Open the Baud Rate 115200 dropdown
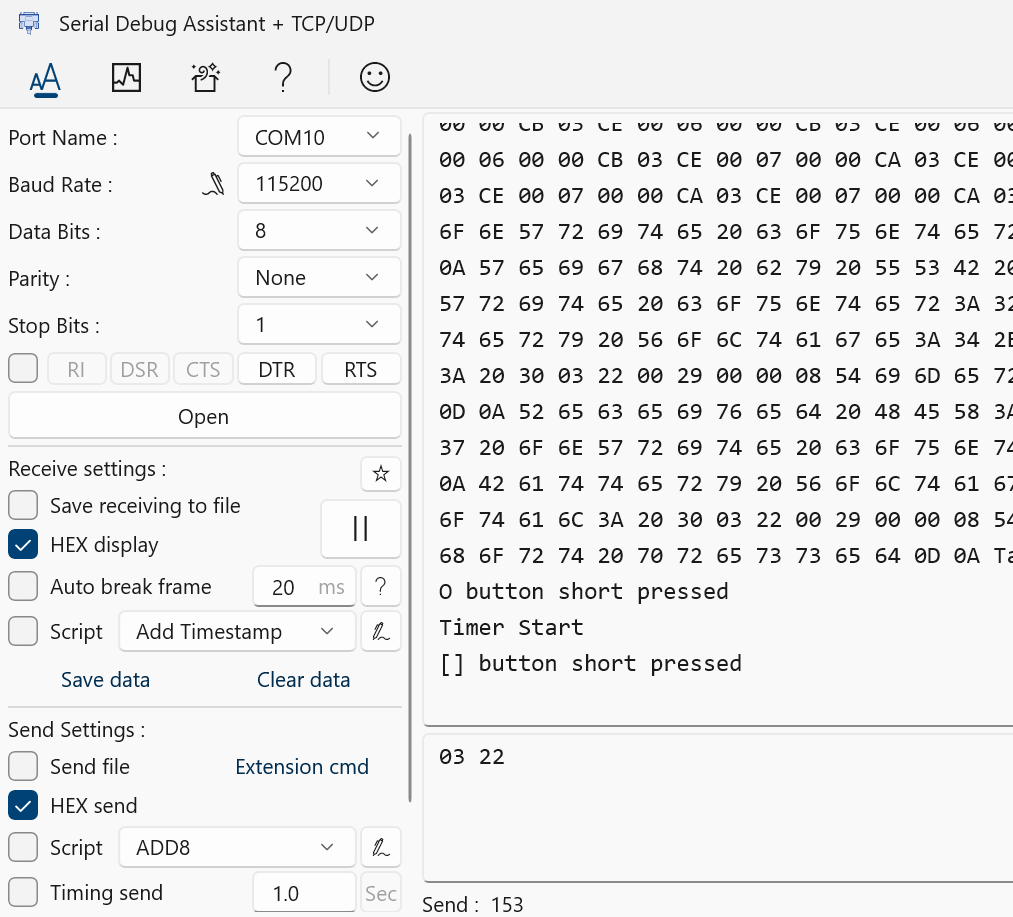 (319, 184)
